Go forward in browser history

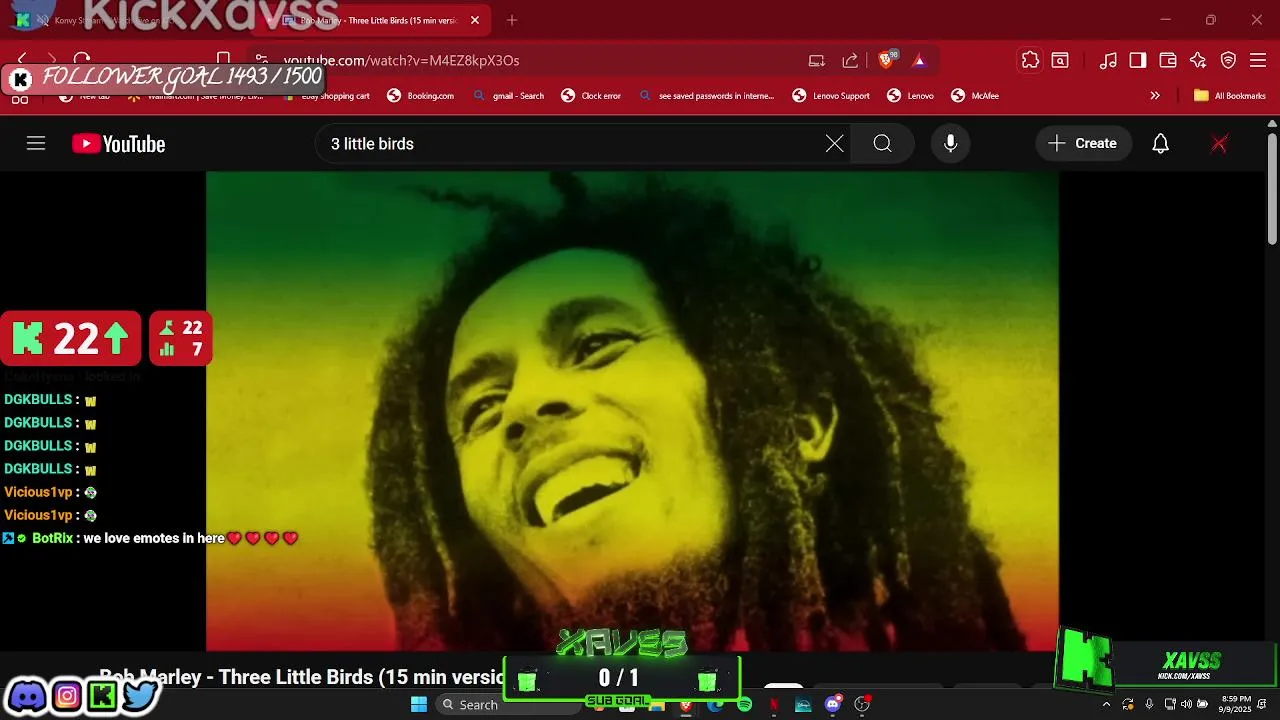[52, 60]
